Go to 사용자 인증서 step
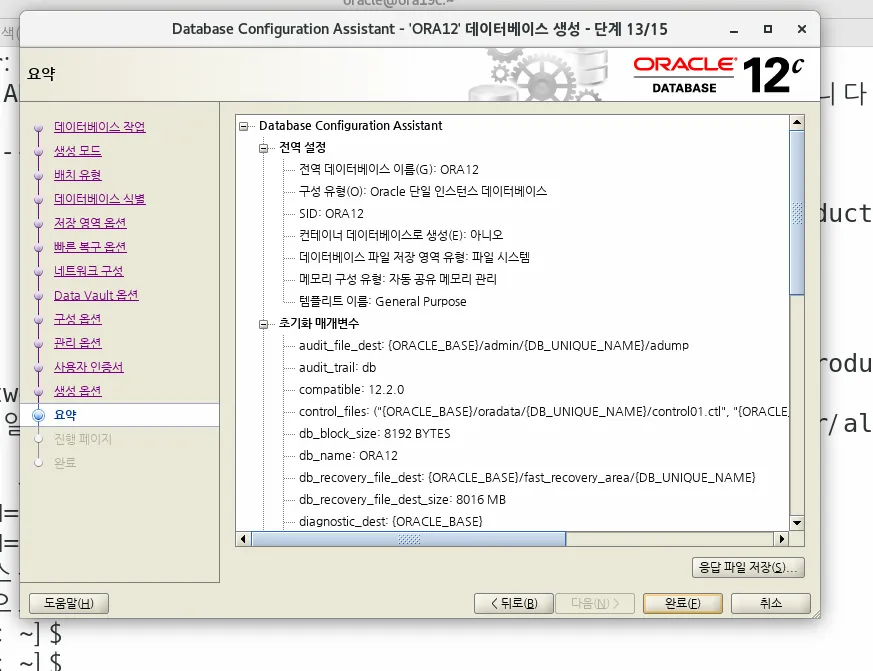 click(89, 367)
